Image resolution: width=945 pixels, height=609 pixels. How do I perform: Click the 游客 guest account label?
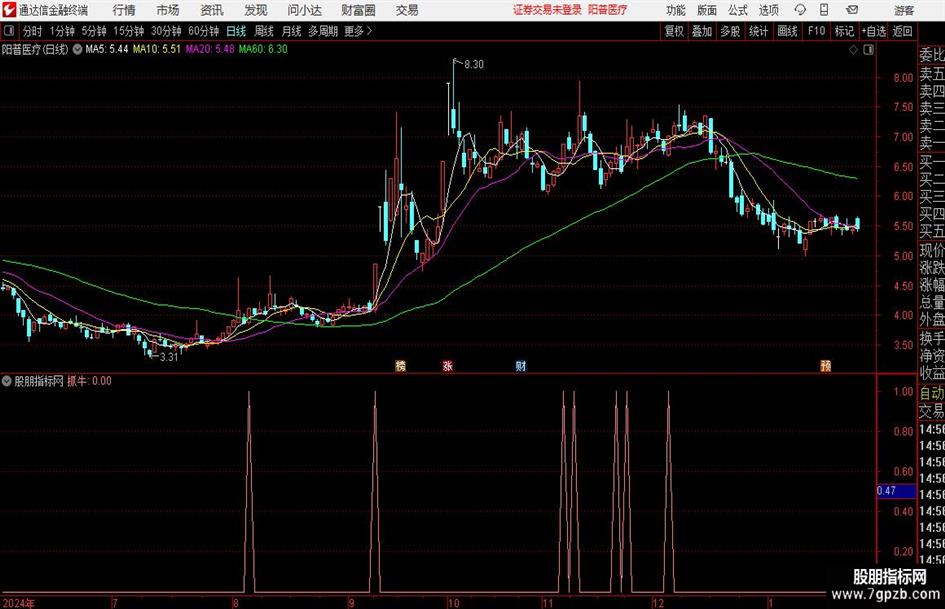coord(904,10)
